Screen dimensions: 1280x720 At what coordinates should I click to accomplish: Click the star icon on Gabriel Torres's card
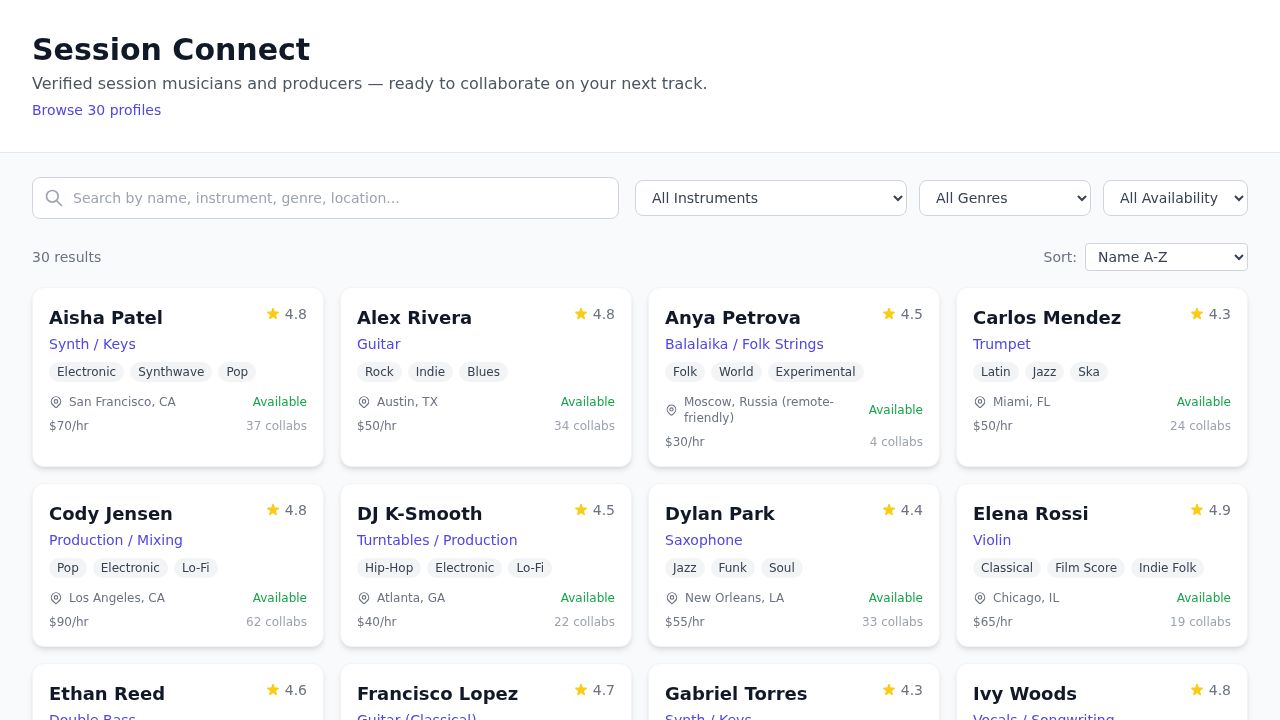click(x=889, y=690)
